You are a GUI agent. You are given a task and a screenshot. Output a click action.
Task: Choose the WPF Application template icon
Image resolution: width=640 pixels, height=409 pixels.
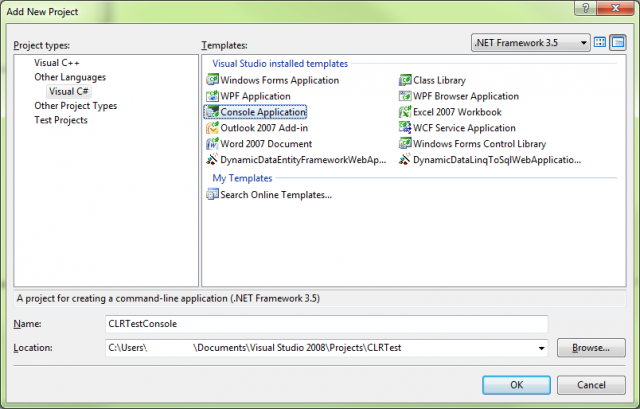[212, 96]
